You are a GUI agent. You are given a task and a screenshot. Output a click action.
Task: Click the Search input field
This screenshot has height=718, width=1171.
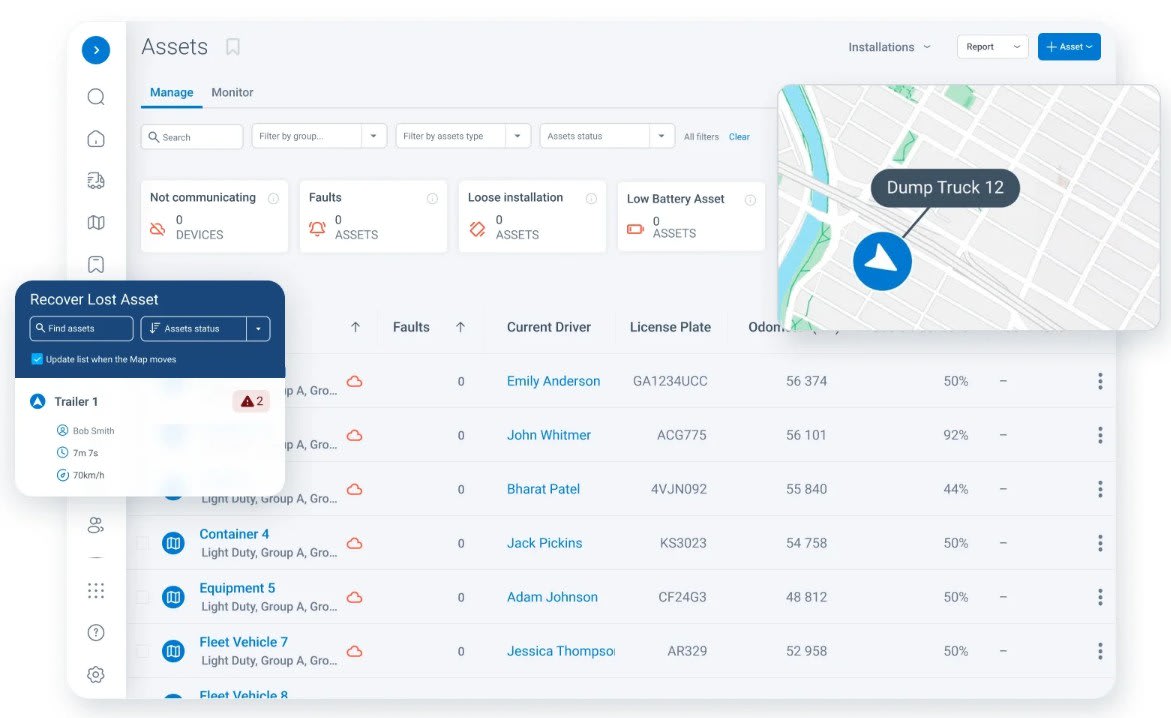(192, 137)
